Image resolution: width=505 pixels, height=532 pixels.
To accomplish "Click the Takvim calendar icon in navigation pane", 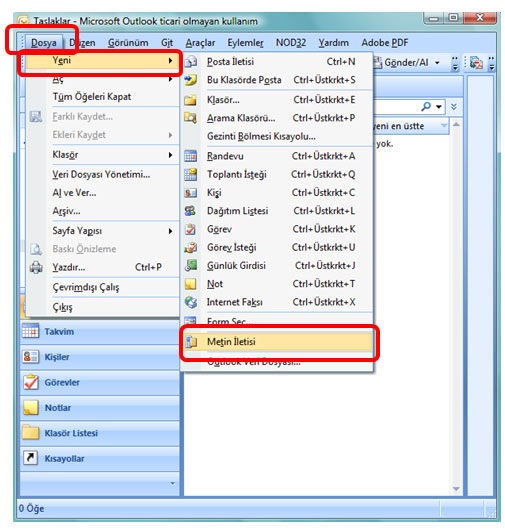I will (x=31, y=331).
